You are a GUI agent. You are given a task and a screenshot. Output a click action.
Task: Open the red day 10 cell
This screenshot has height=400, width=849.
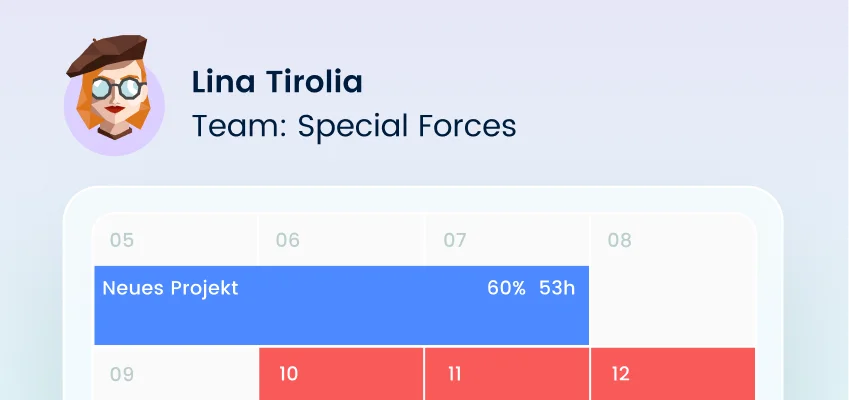point(341,374)
